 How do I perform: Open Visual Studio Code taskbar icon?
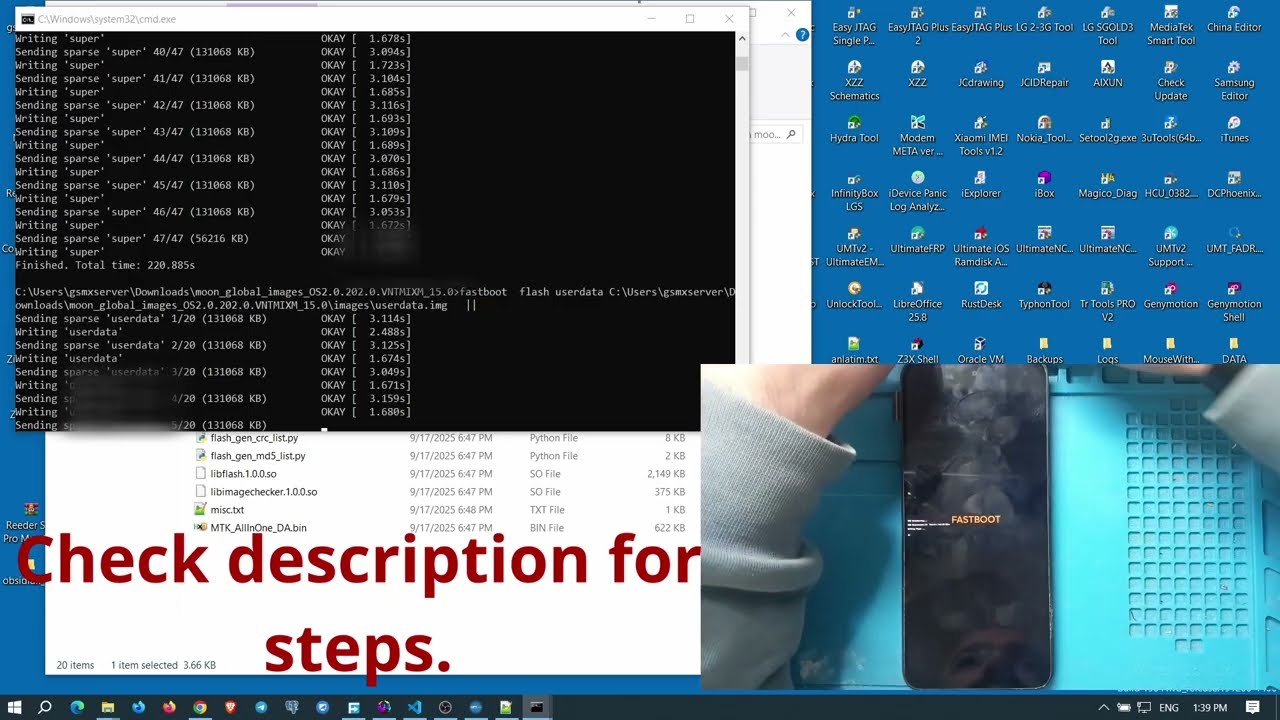point(414,707)
